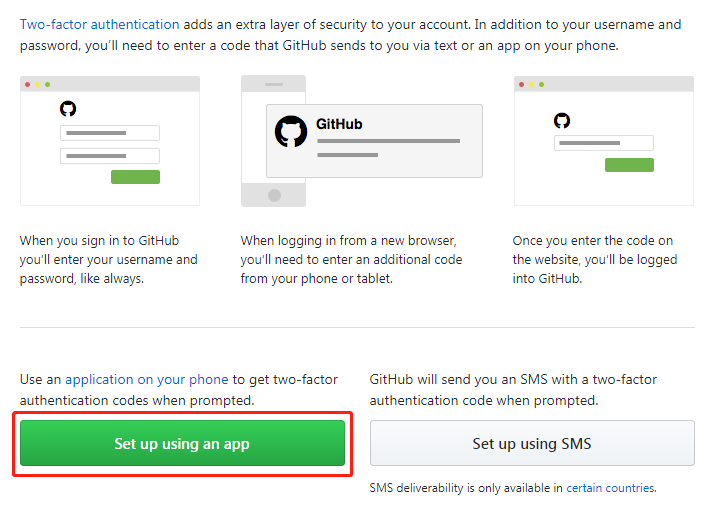Click the red window dot in the right illustration

click(x=522, y=85)
